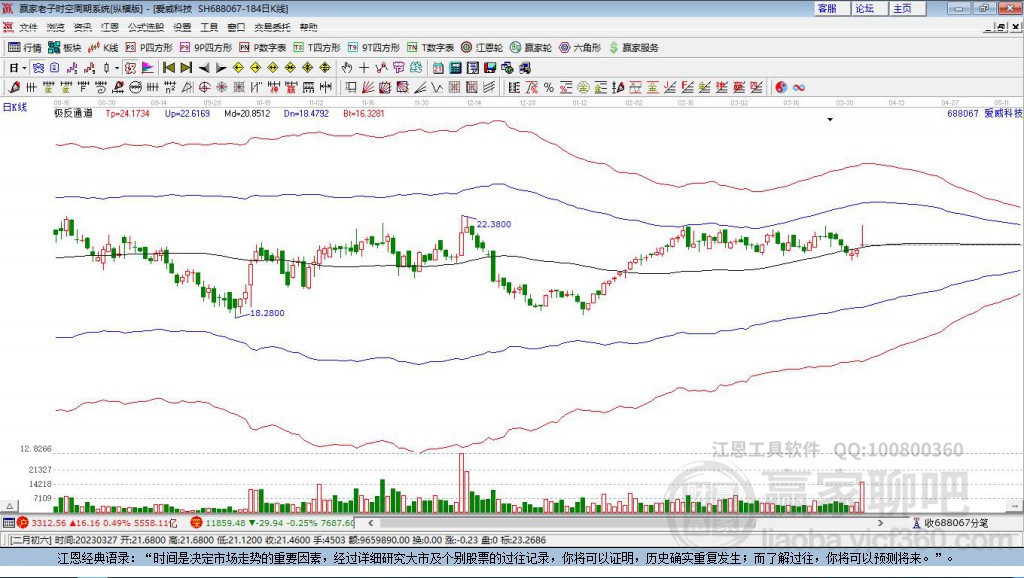1024x578 pixels.
Task: Select the Gann fan lines tool
Action: pos(368,88)
